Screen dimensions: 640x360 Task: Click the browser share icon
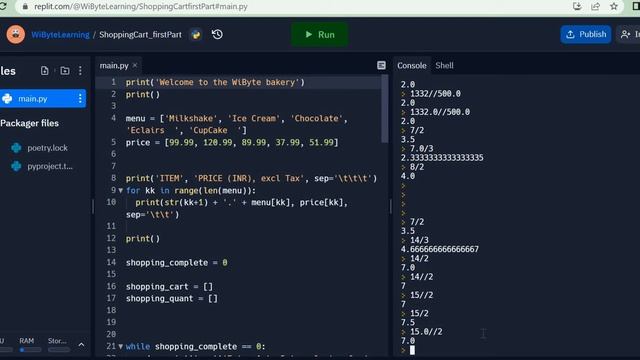pos(596,6)
